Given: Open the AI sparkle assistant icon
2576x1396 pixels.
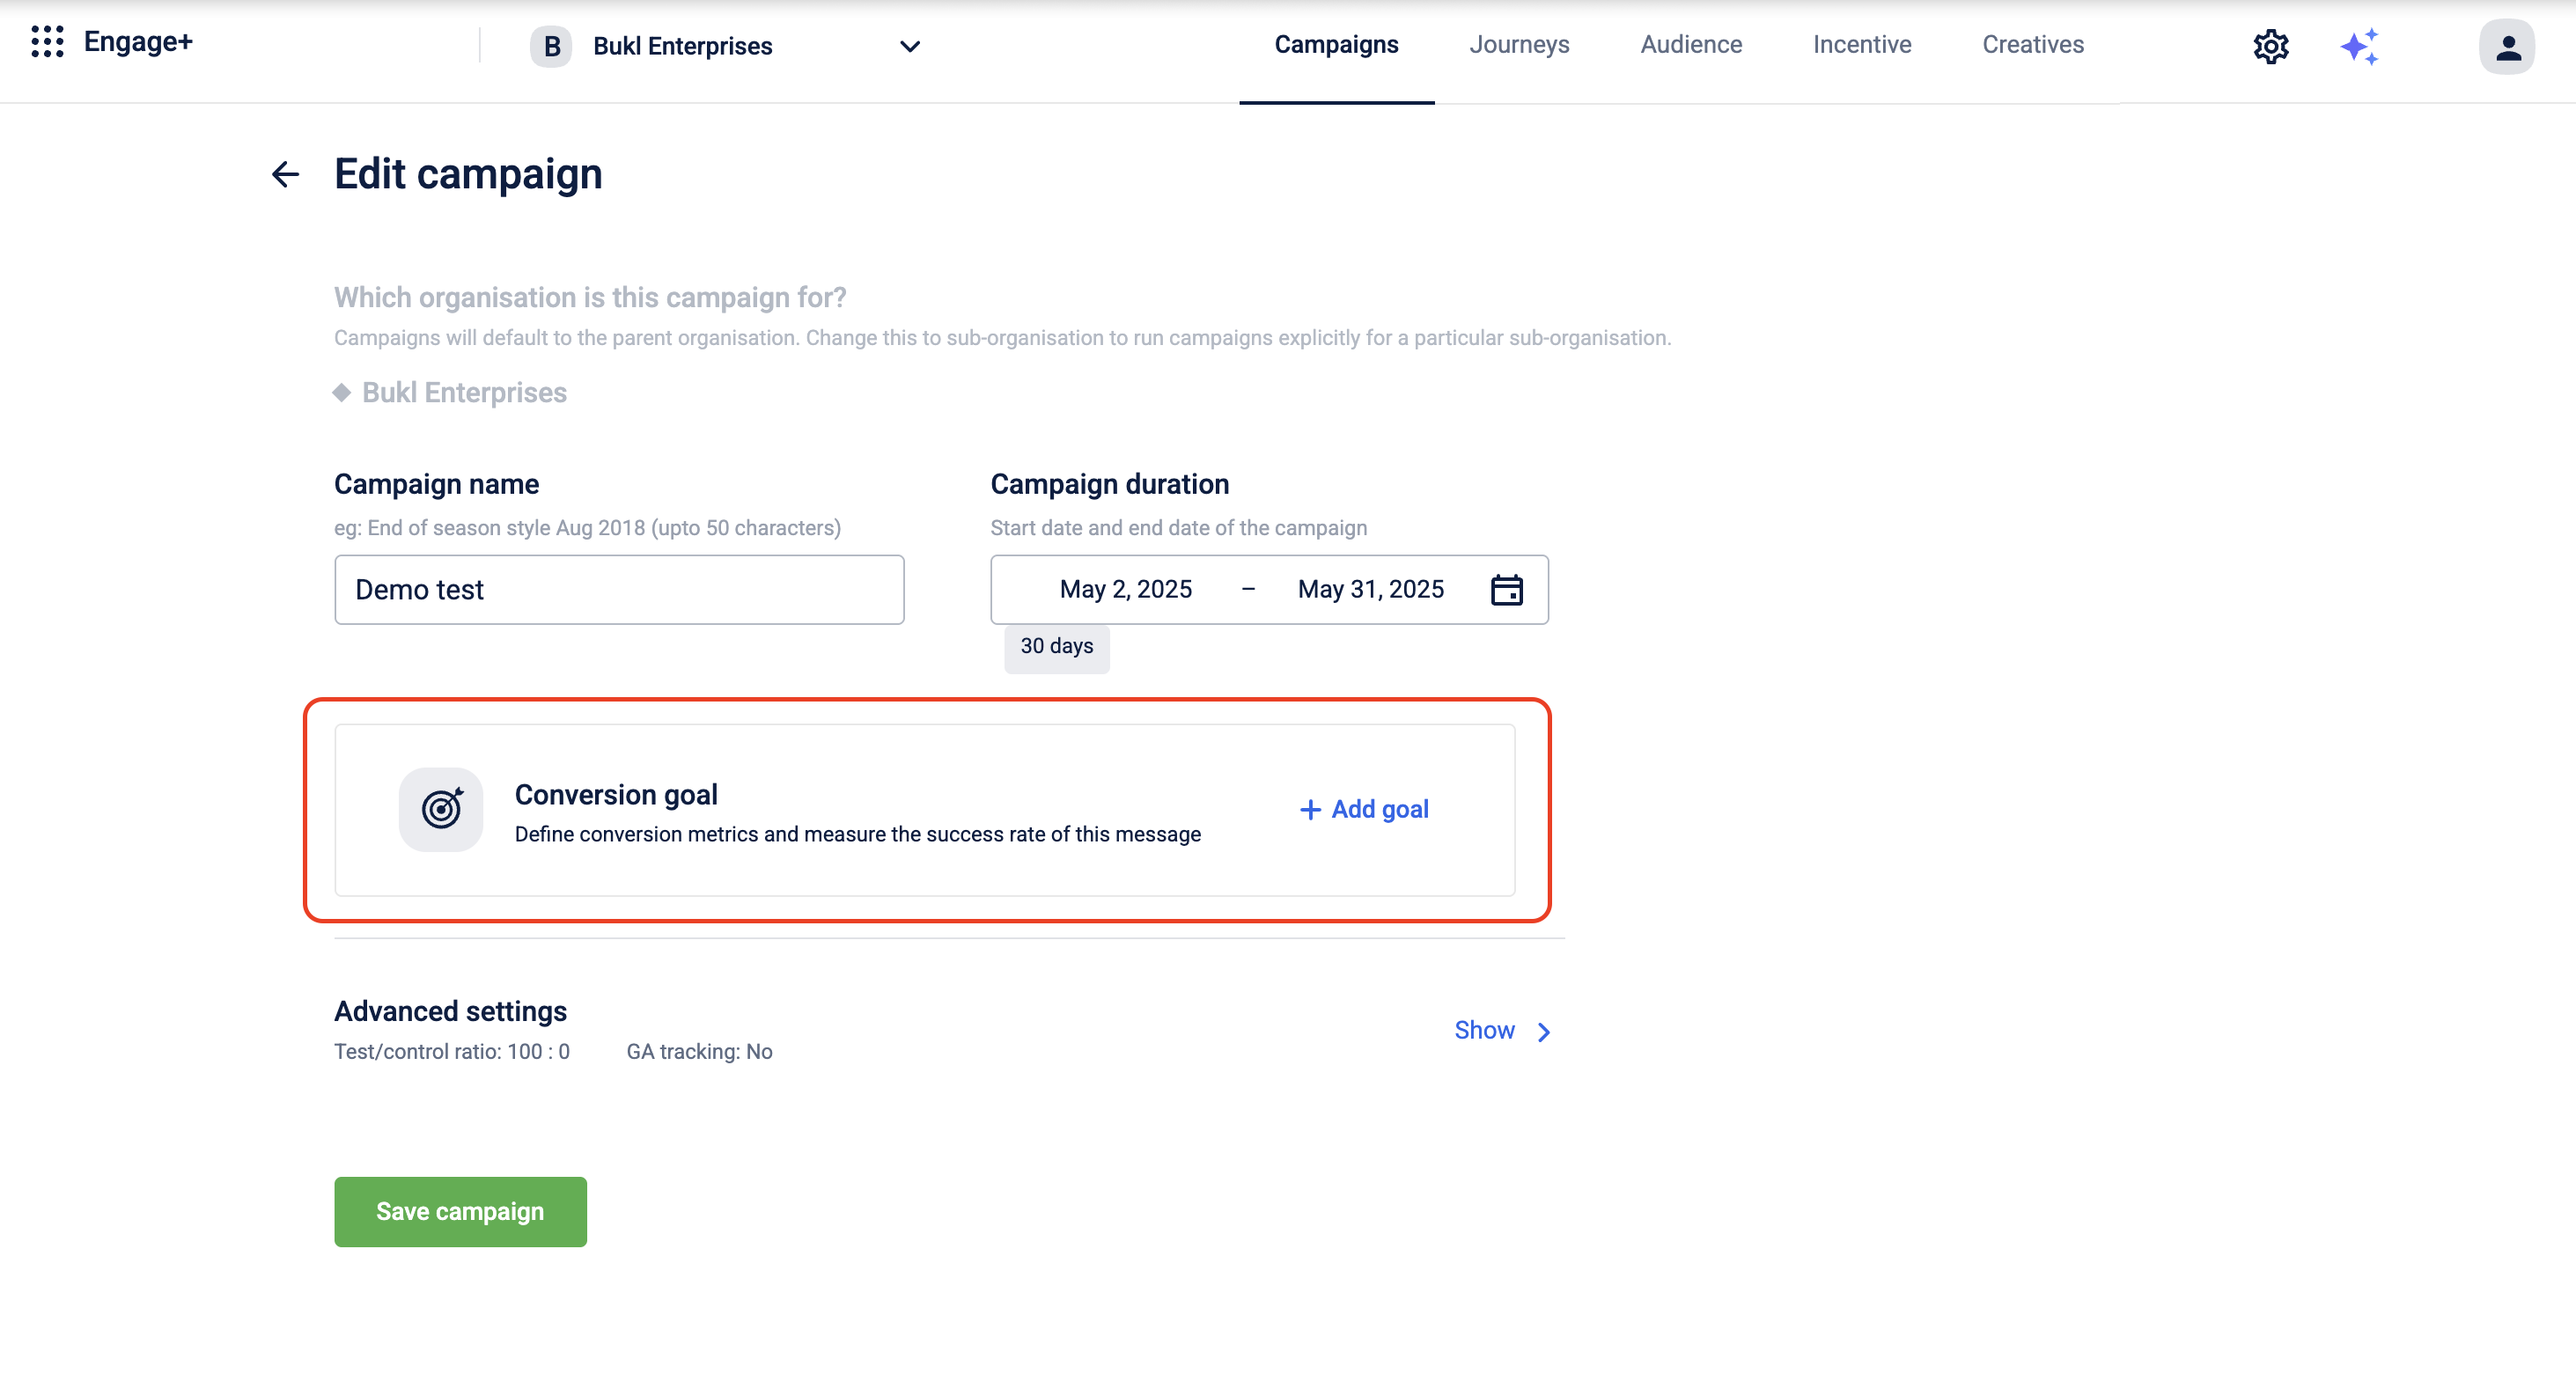Looking at the screenshot, I should pyautogui.click(x=2359, y=46).
